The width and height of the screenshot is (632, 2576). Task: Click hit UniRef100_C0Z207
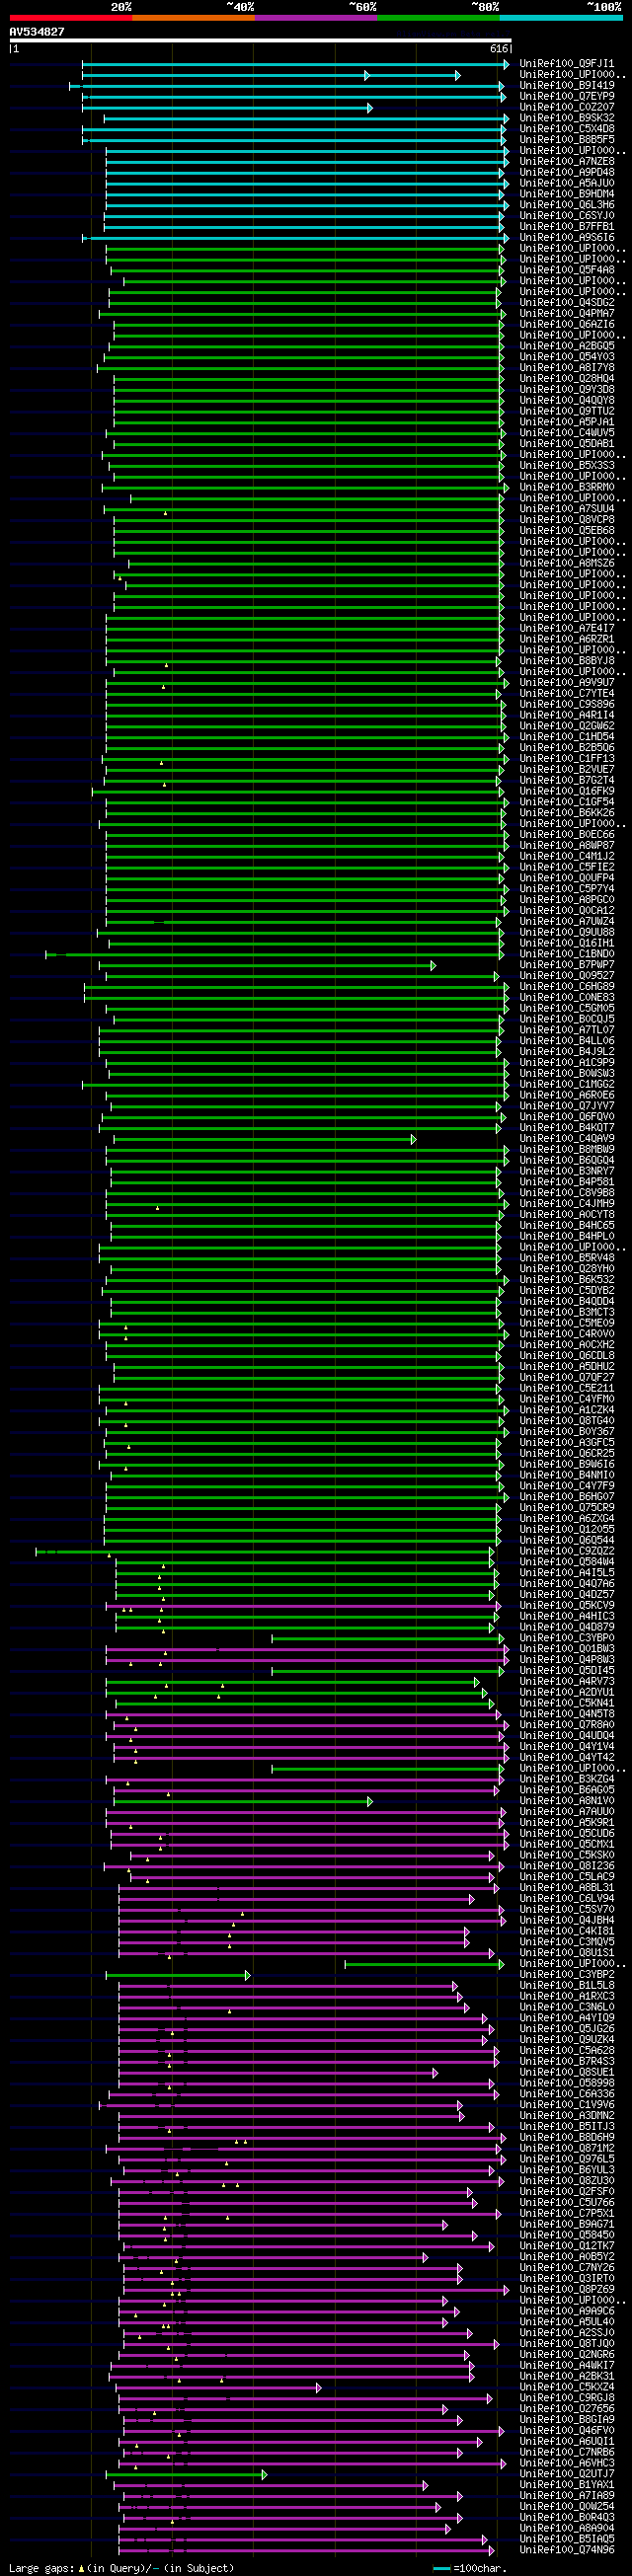coord(567,107)
